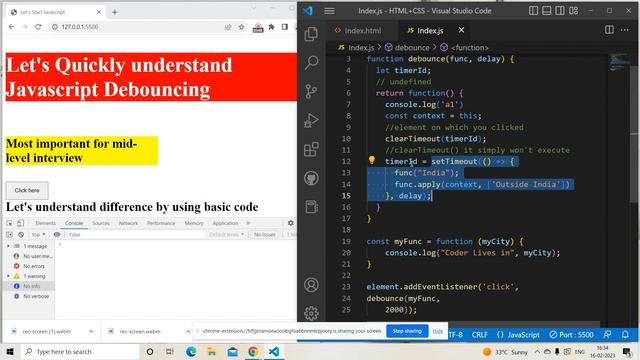The height and width of the screenshot is (360, 640).
Task: Toggle the console sidebar button
Action: (x=9, y=235)
